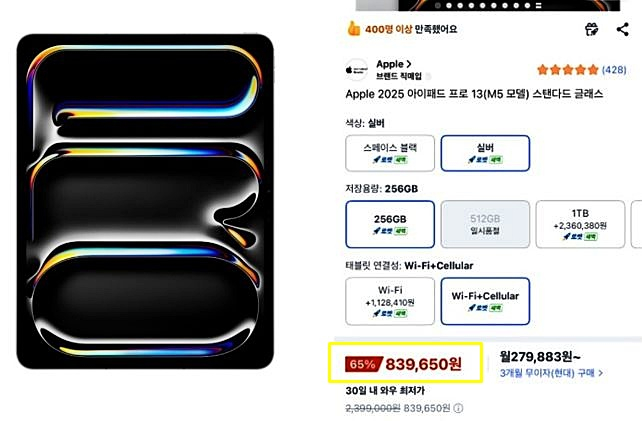642x421 pixels.
Task: Click the thumbs-up satisfaction icon
Action: (355, 30)
